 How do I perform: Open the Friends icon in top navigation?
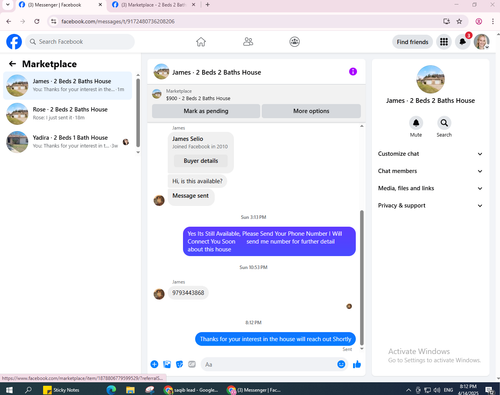click(x=248, y=42)
